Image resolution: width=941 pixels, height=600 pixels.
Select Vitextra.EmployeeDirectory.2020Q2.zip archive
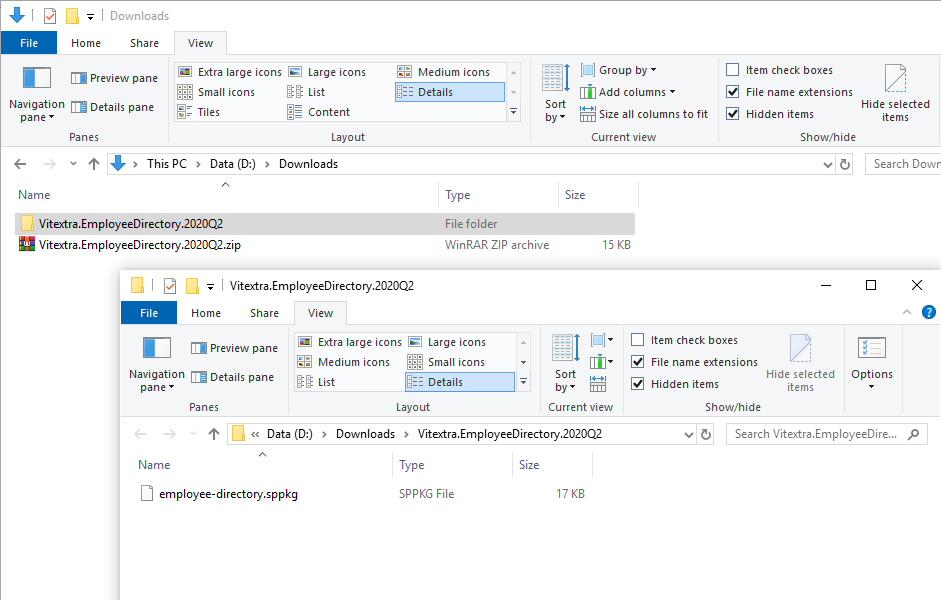click(x=325, y=245)
